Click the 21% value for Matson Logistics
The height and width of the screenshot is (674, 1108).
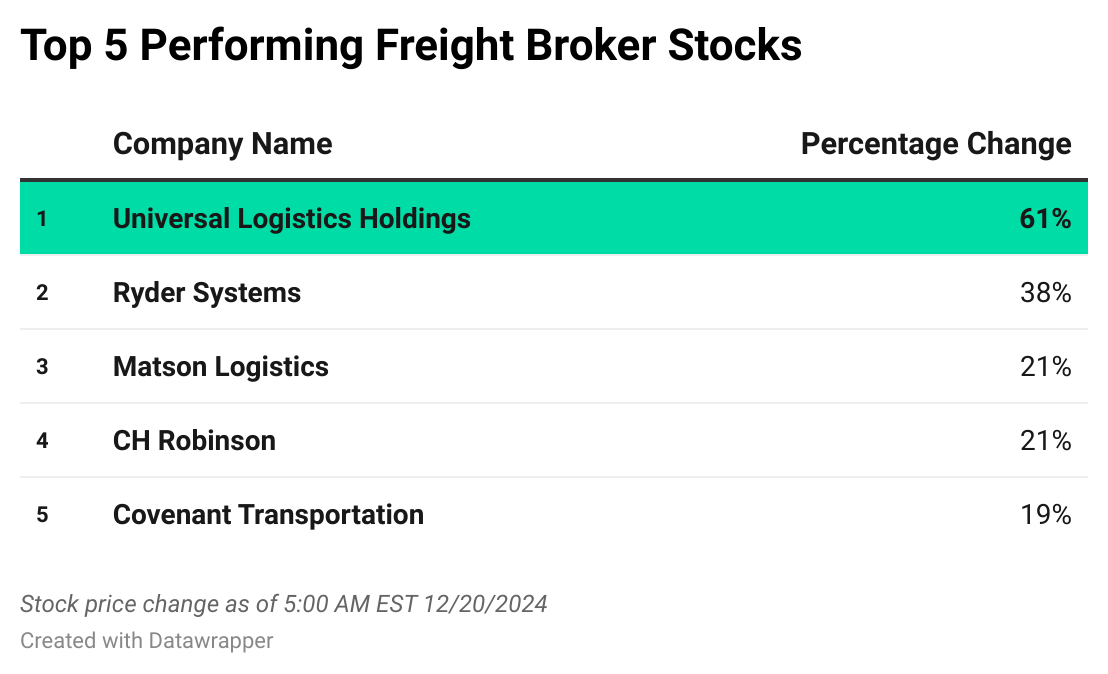click(1045, 367)
